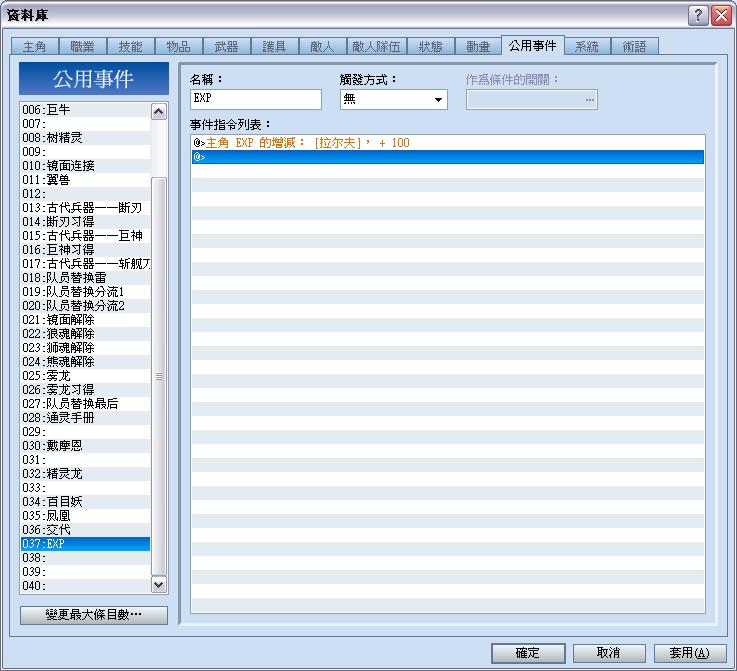Click scroll up arrow of event list

[158, 112]
